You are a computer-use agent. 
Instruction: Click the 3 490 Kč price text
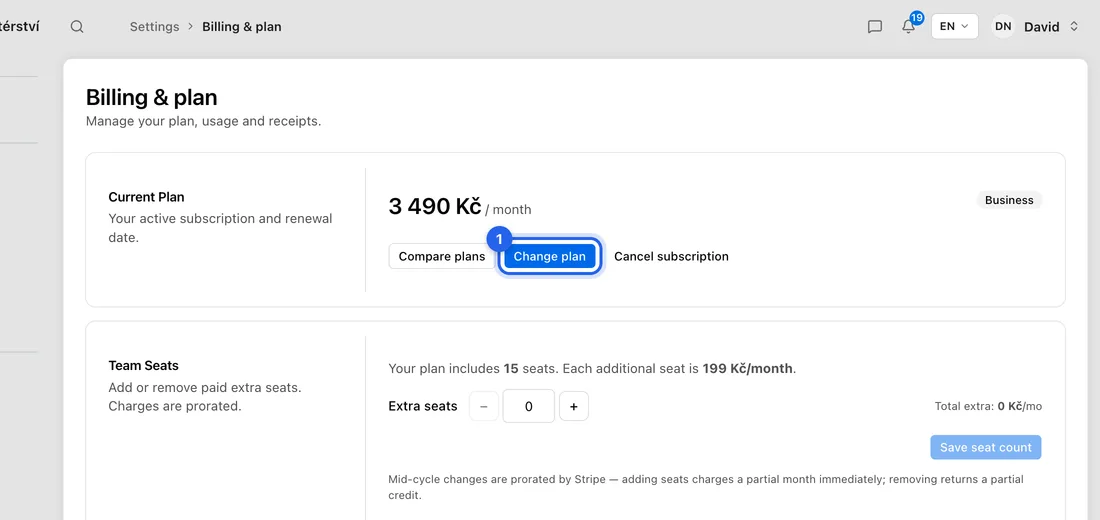point(435,206)
